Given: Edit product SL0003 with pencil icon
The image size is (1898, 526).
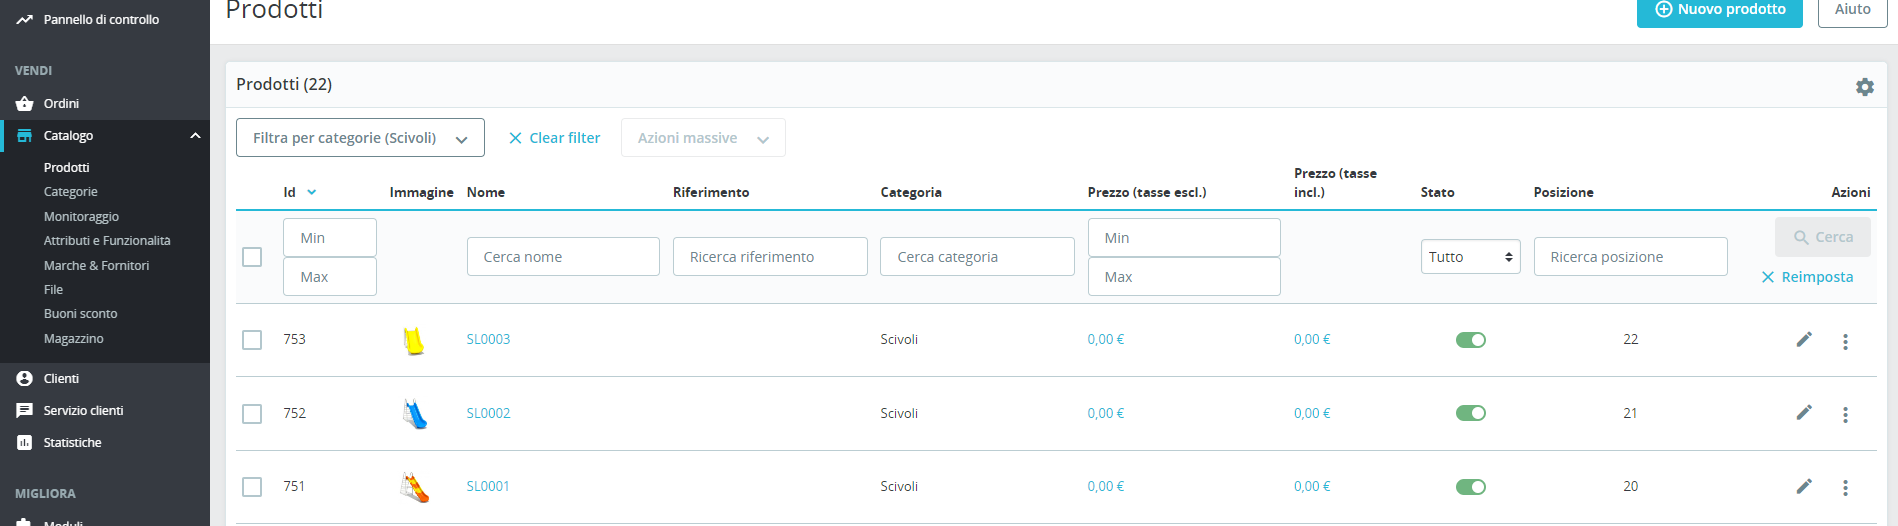Looking at the screenshot, I should (x=1804, y=339).
